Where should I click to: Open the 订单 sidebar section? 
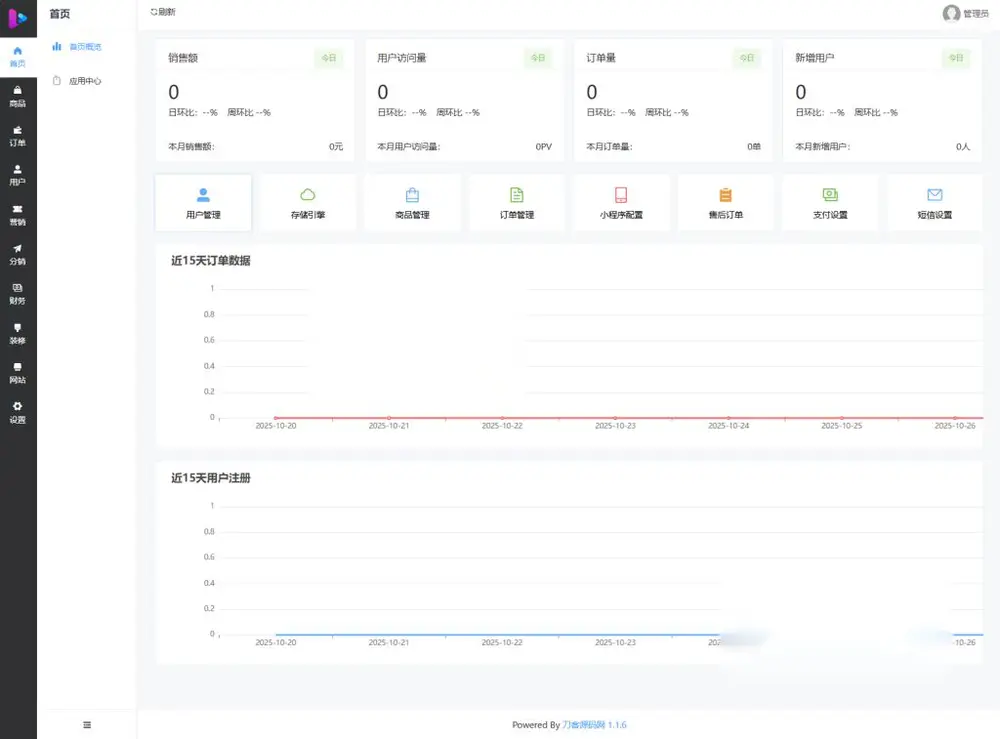tap(18, 136)
